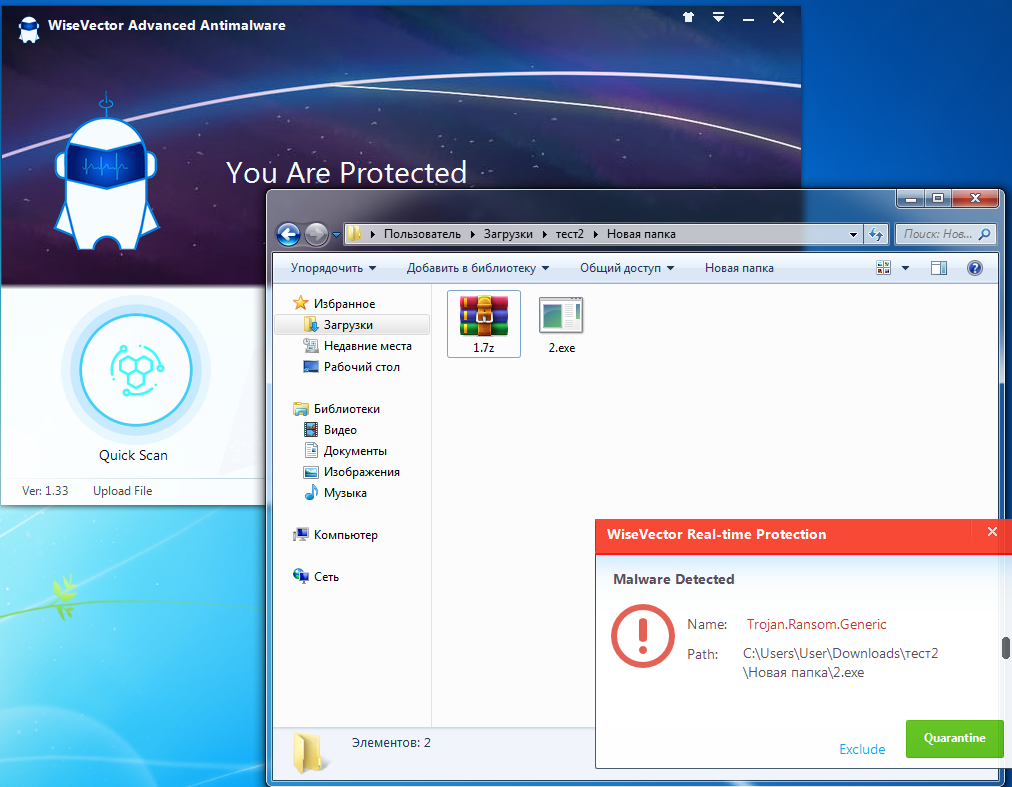Viewport: 1012px width, 787px height.
Task: Open WiseVector menu triangle icon
Action: click(x=718, y=17)
